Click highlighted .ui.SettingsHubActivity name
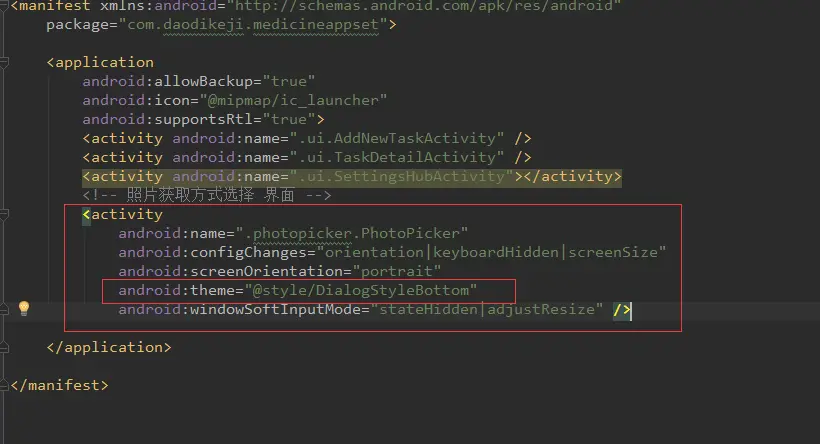This screenshot has width=820, height=444. (402, 177)
